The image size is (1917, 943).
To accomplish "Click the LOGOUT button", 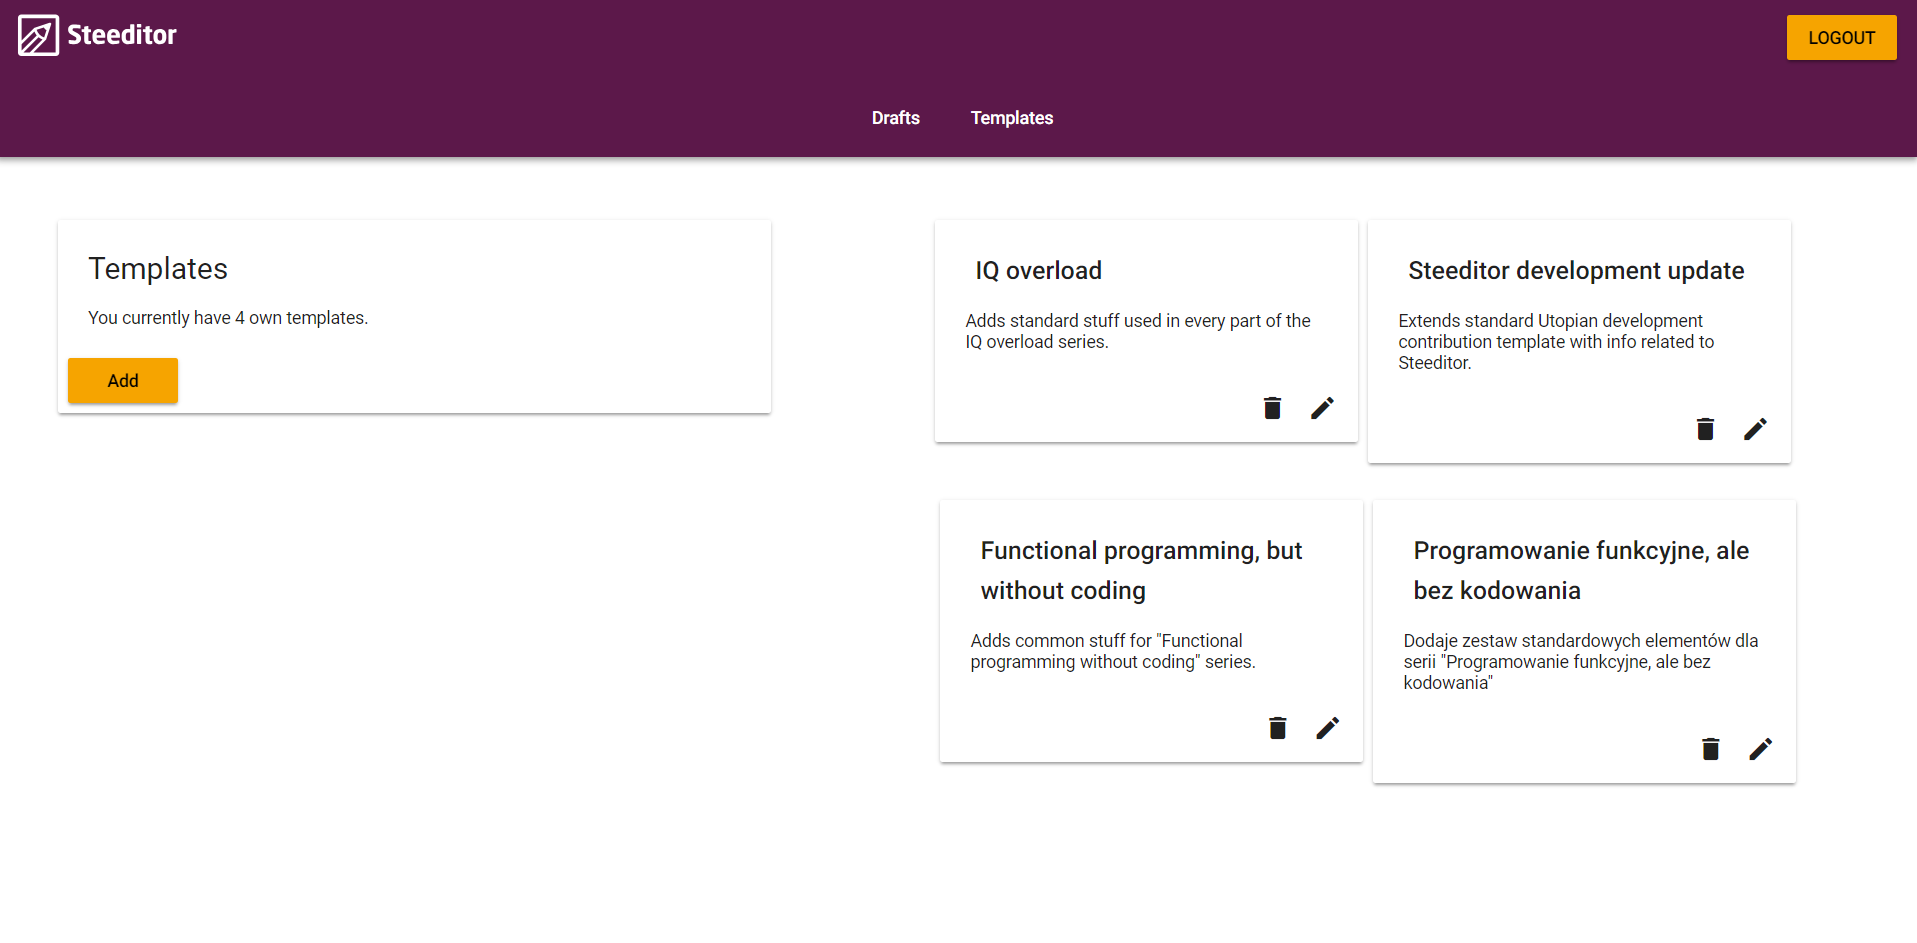I will (x=1841, y=37).
